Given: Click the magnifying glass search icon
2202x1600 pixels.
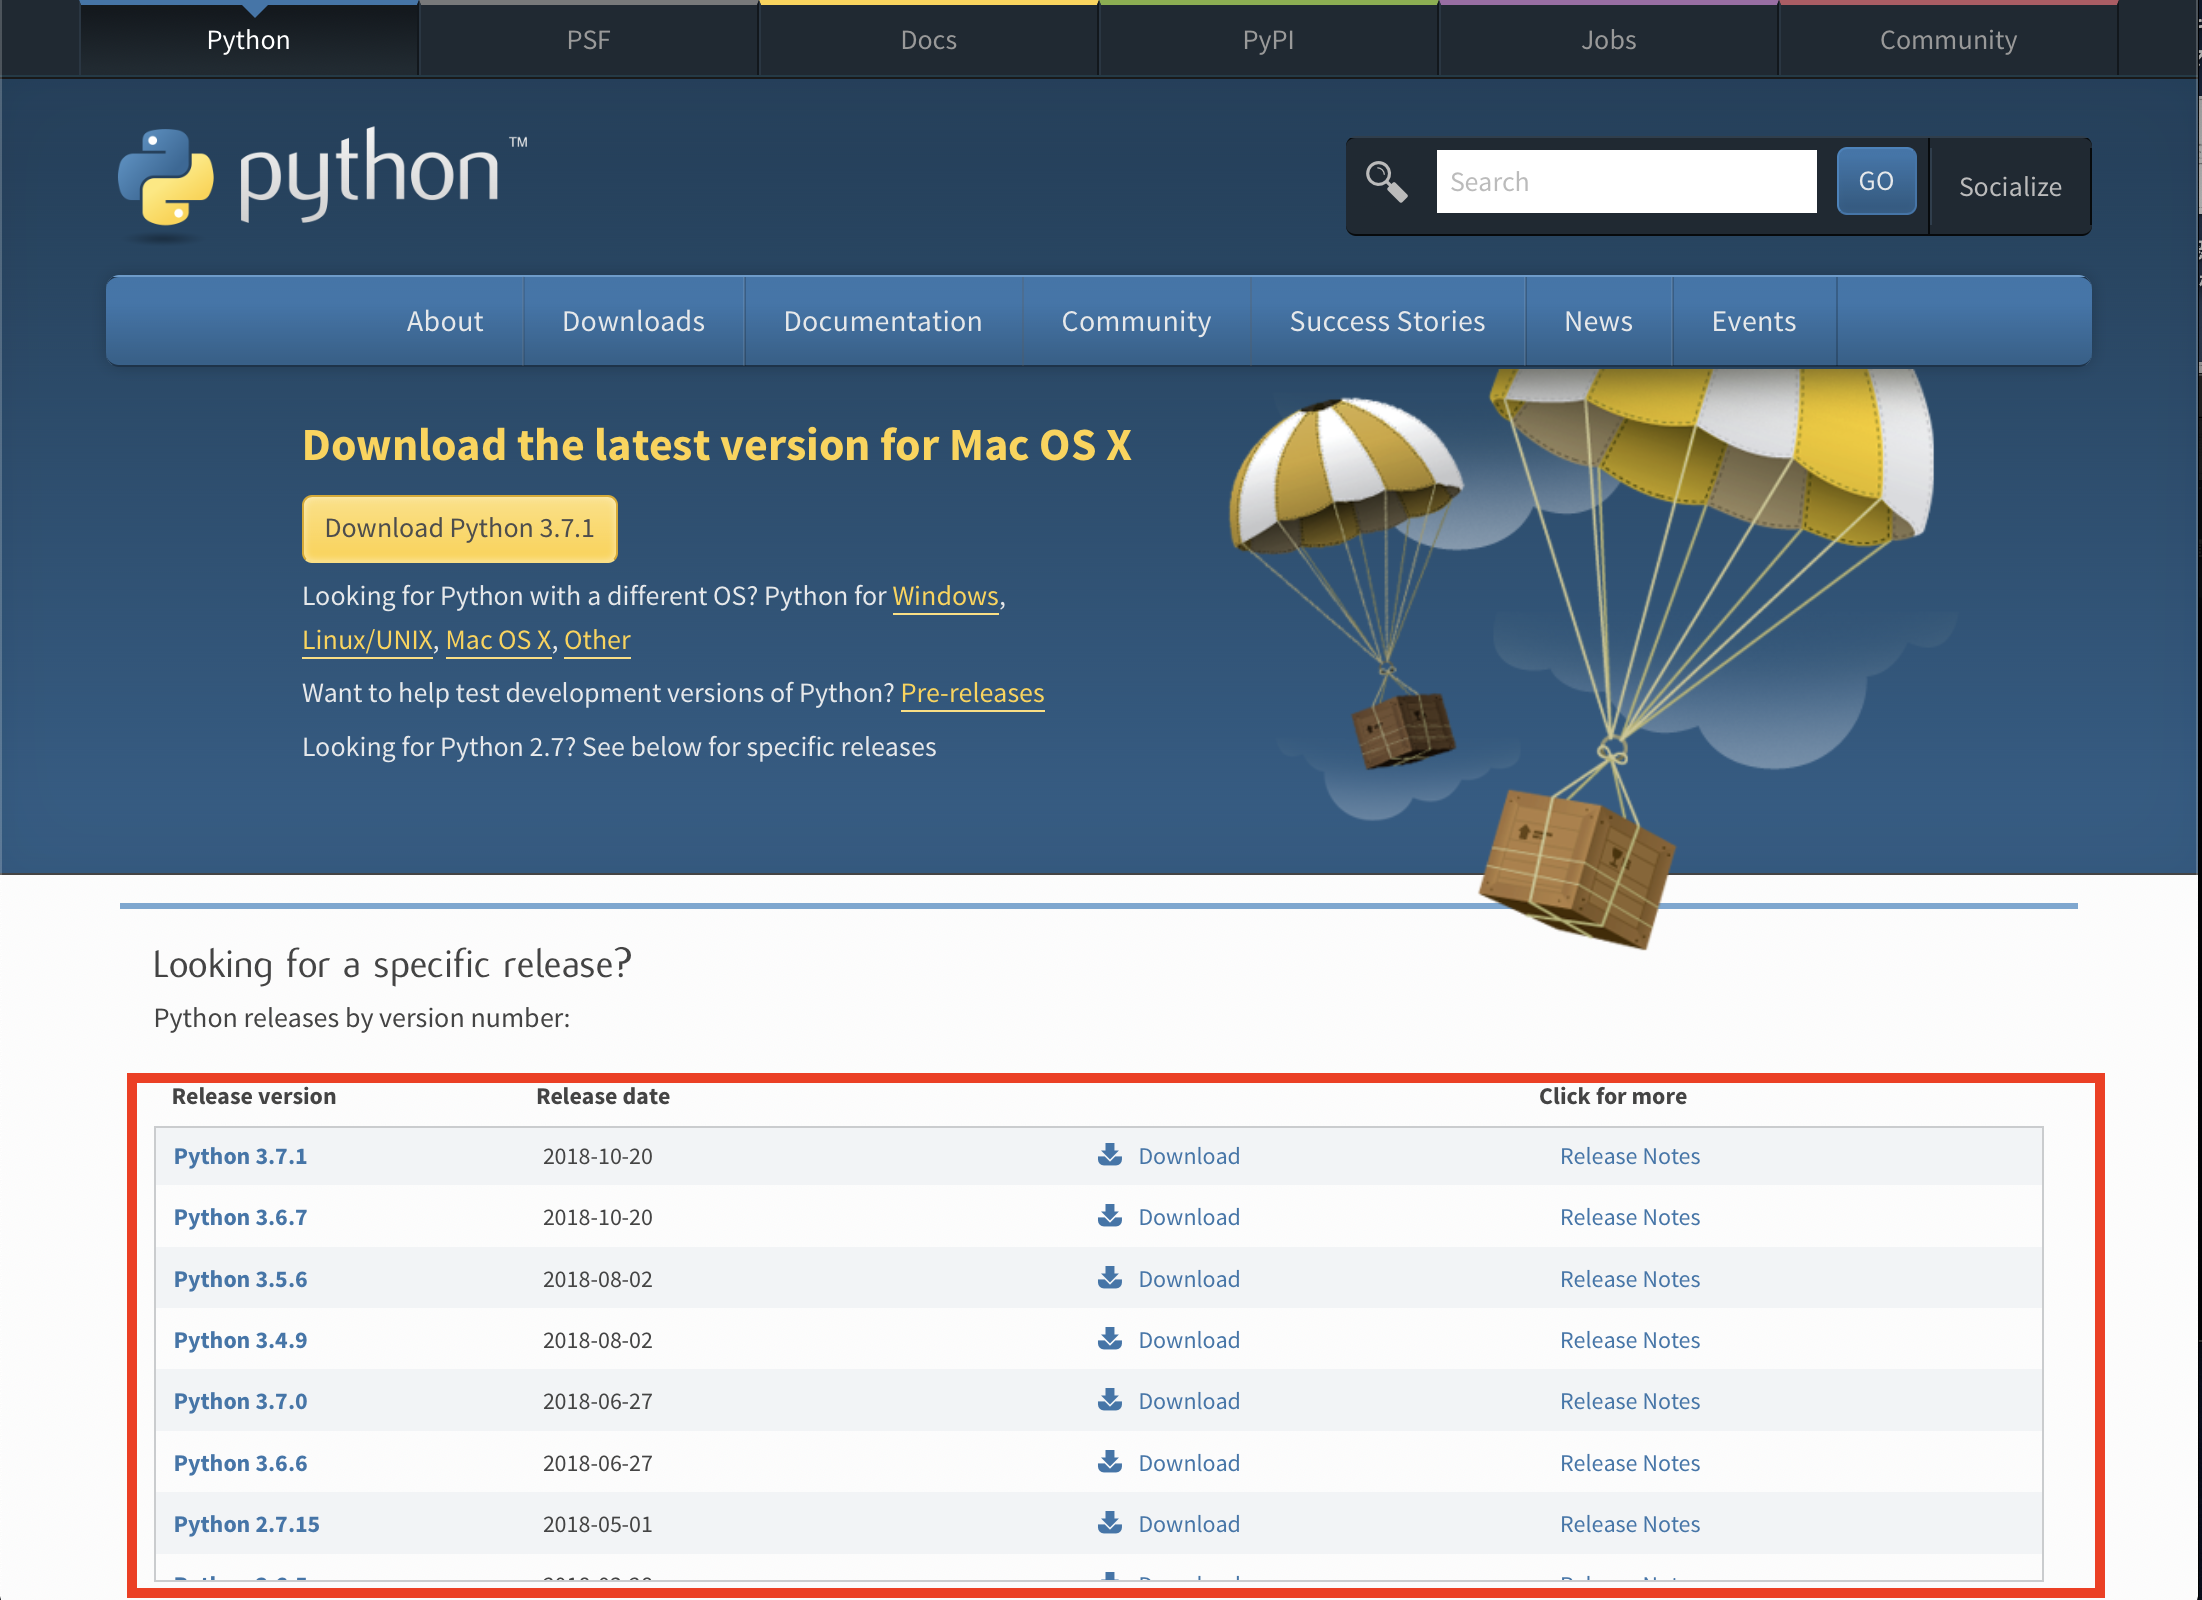Looking at the screenshot, I should (x=1387, y=182).
